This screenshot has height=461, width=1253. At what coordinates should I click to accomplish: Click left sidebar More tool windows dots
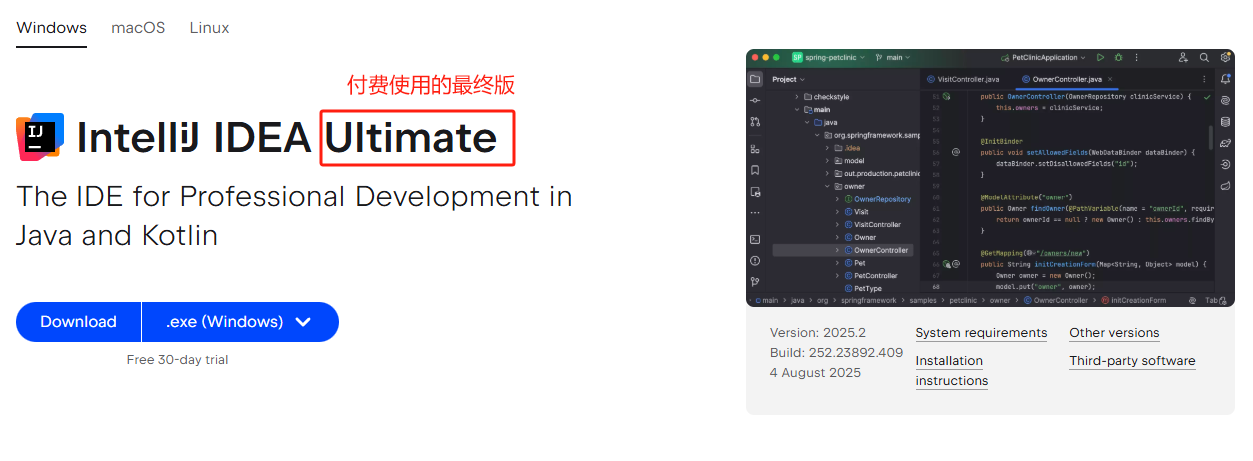pyautogui.click(x=755, y=212)
